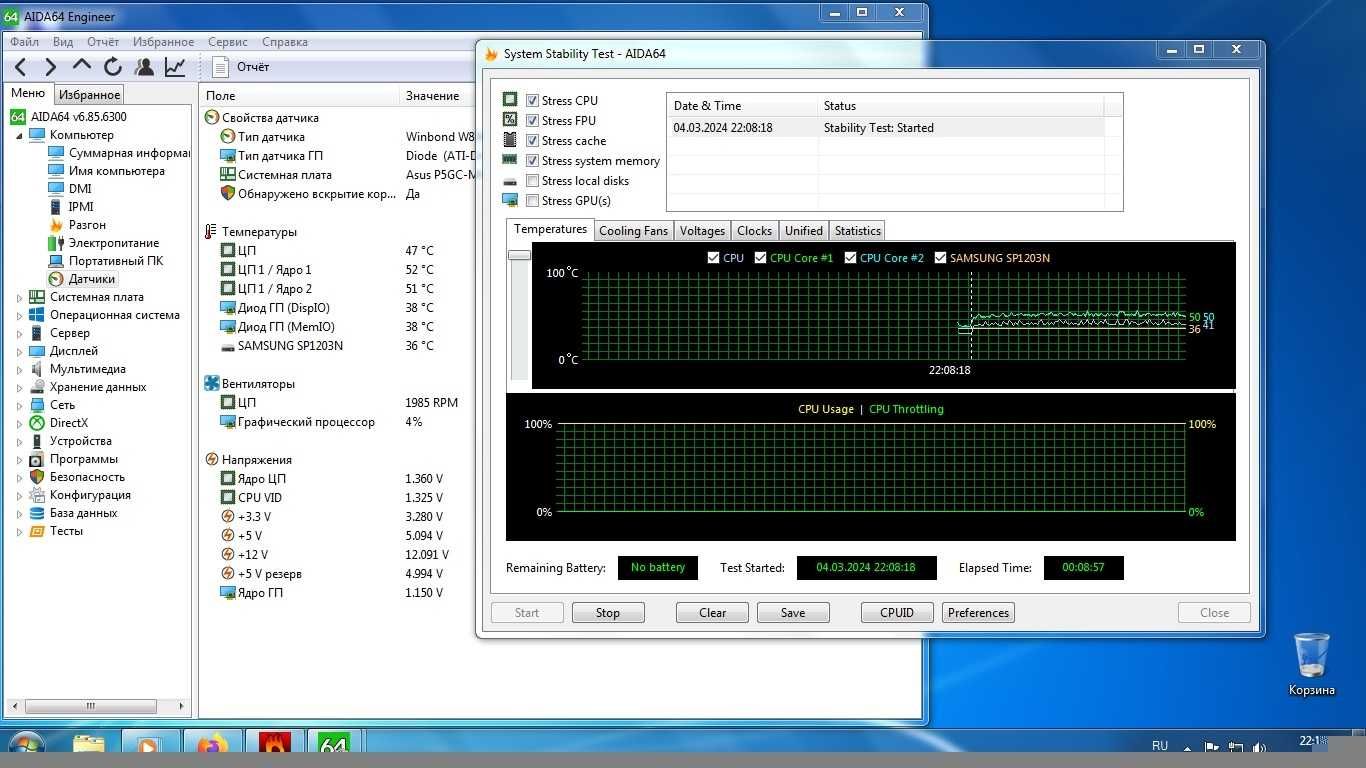This screenshot has width=1366, height=768.
Task: Click the tree panel horizontal scrollbar
Action: pos(90,706)
